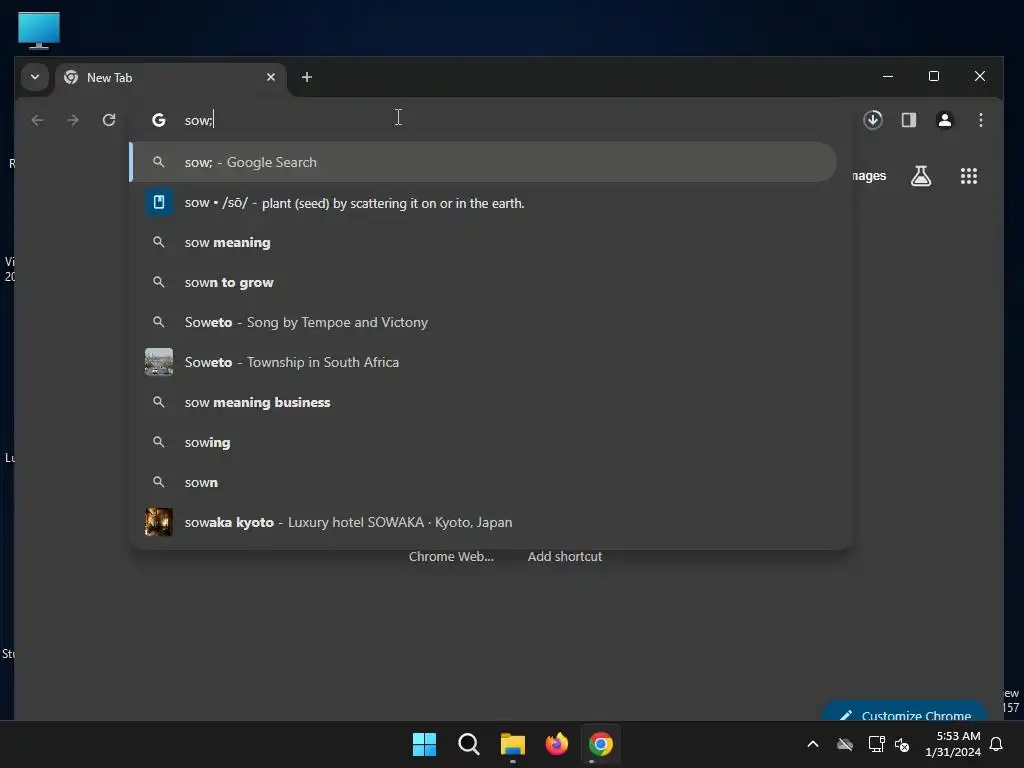Click the forward navigation arrow

(x=72, y=120)
